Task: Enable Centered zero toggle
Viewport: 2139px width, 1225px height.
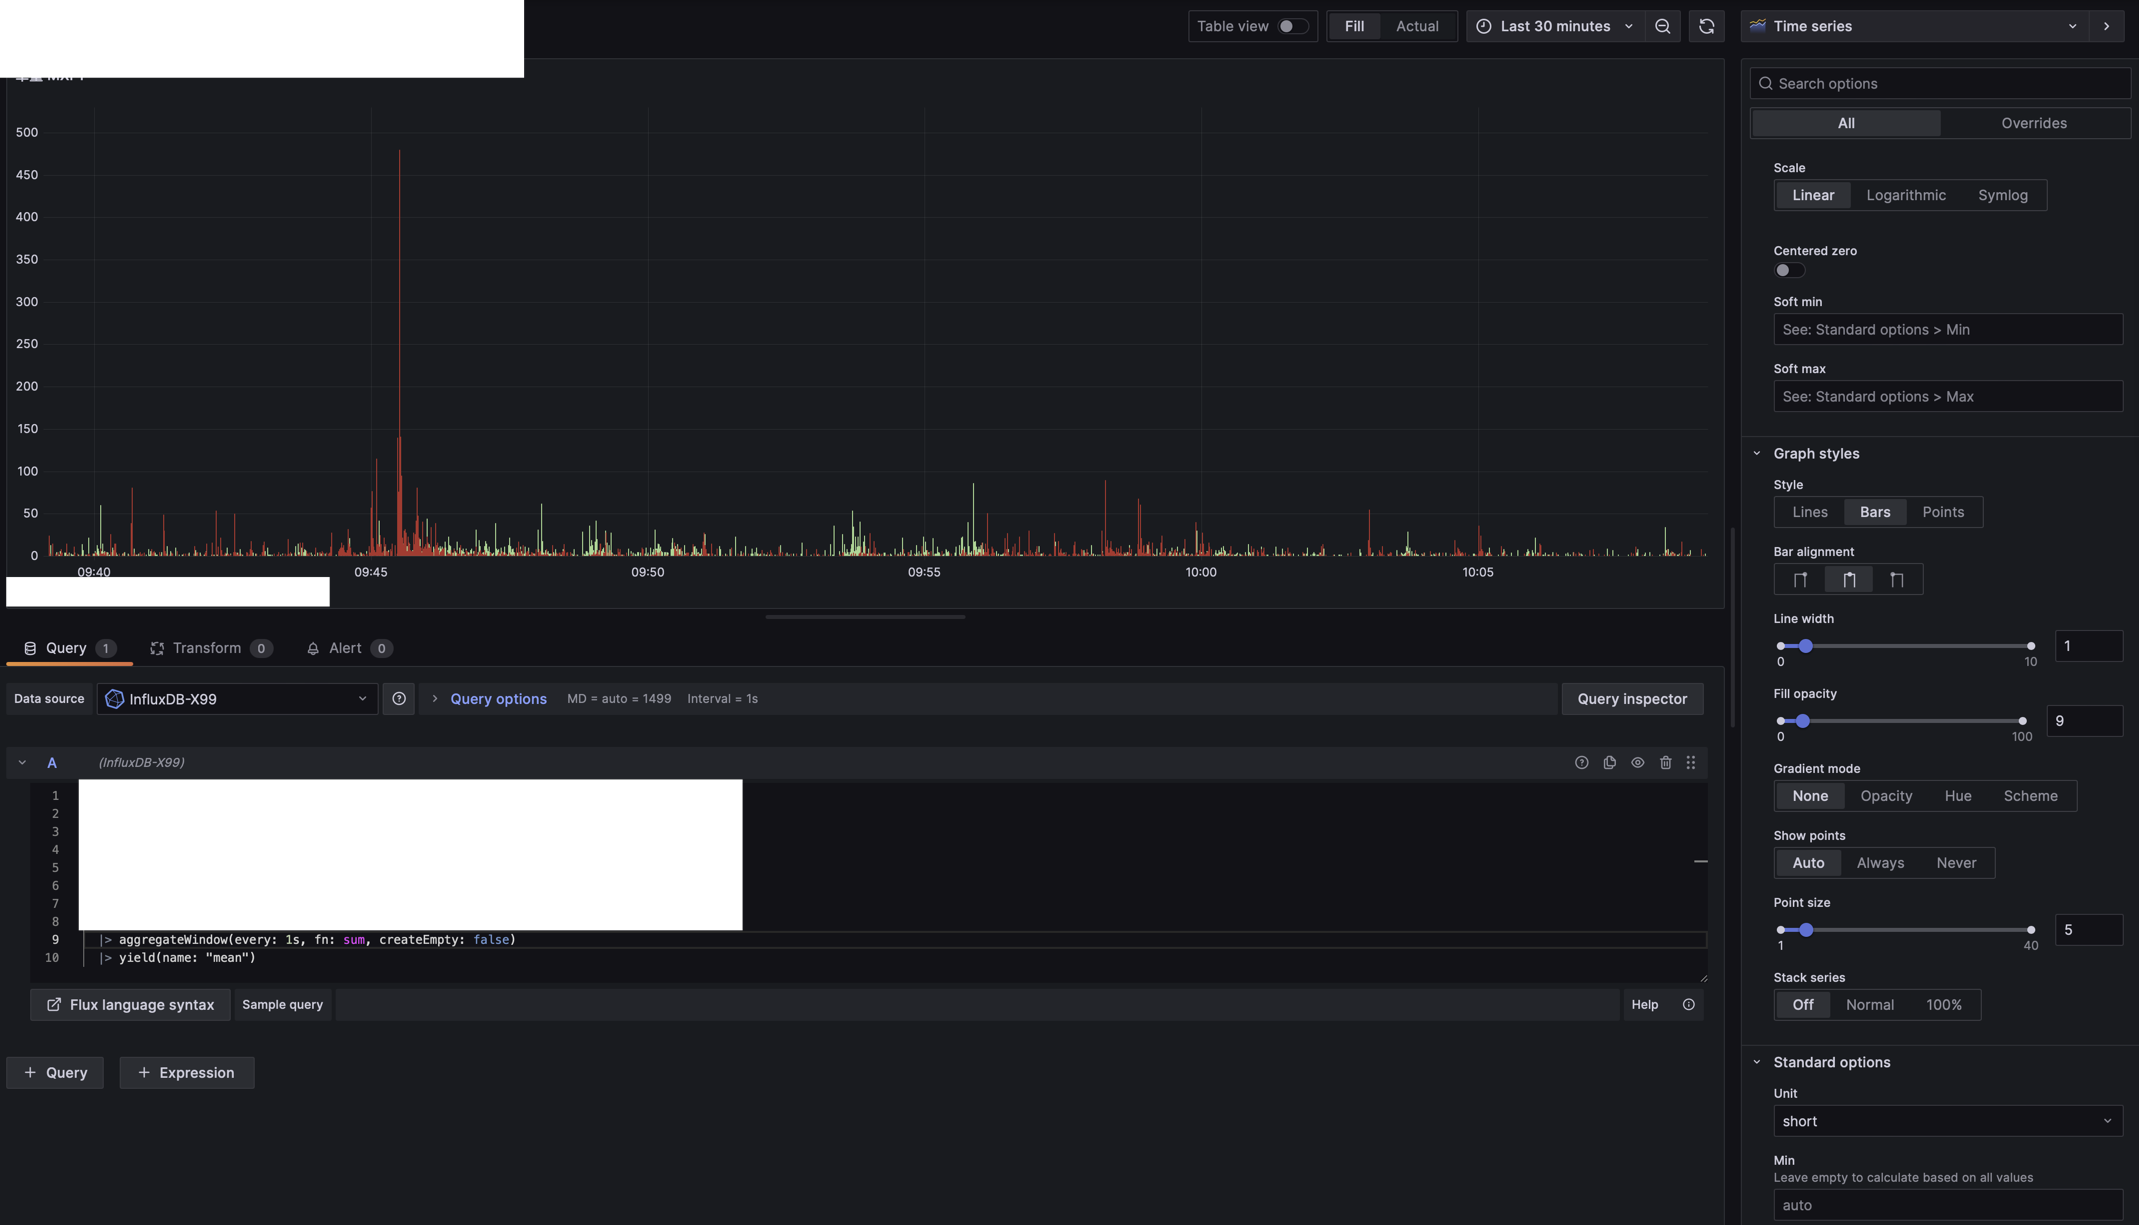Action: pos(1788,270)
